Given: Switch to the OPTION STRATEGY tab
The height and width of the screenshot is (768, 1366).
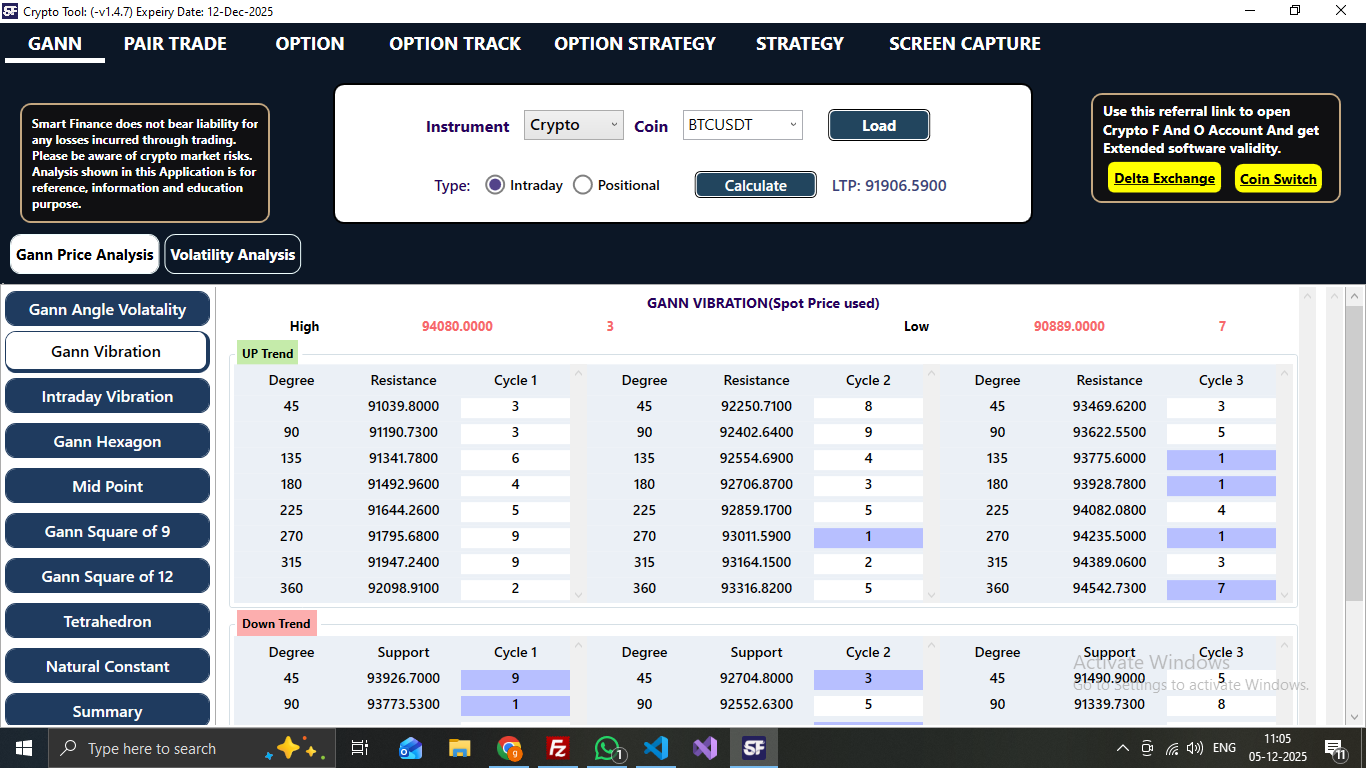Looking at the screenshot, I should click(634, 44).
